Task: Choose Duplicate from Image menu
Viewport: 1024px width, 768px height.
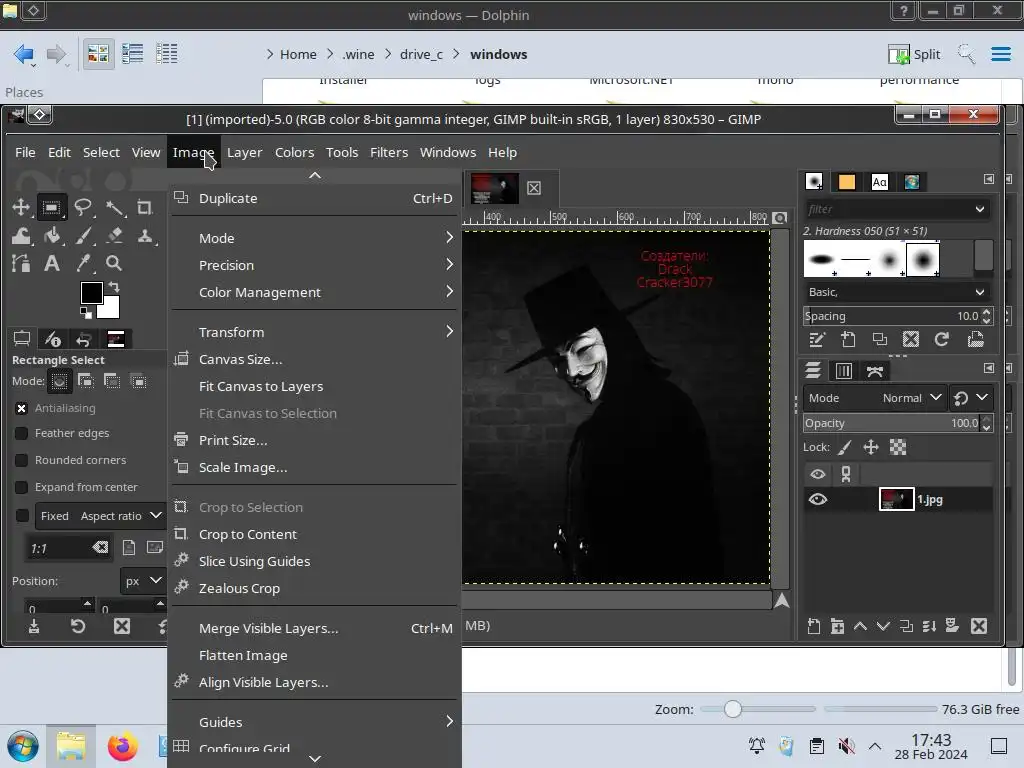Action: (314, 198)
